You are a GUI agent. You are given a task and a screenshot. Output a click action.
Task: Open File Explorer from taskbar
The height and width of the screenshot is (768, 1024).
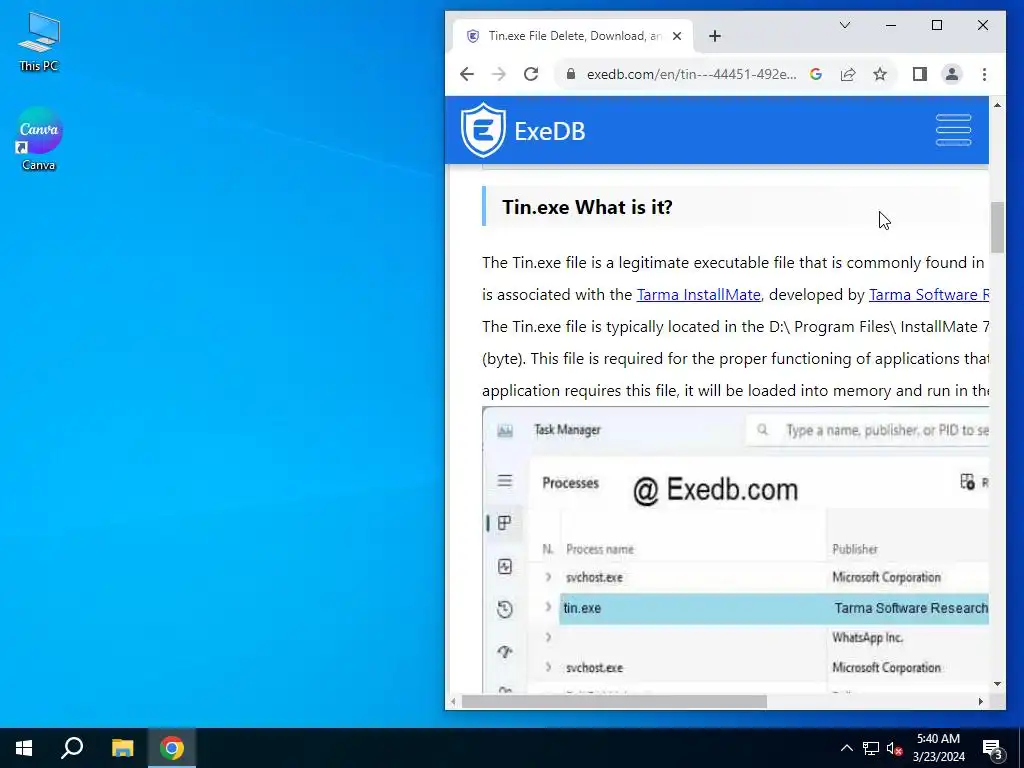pos(122,748)
